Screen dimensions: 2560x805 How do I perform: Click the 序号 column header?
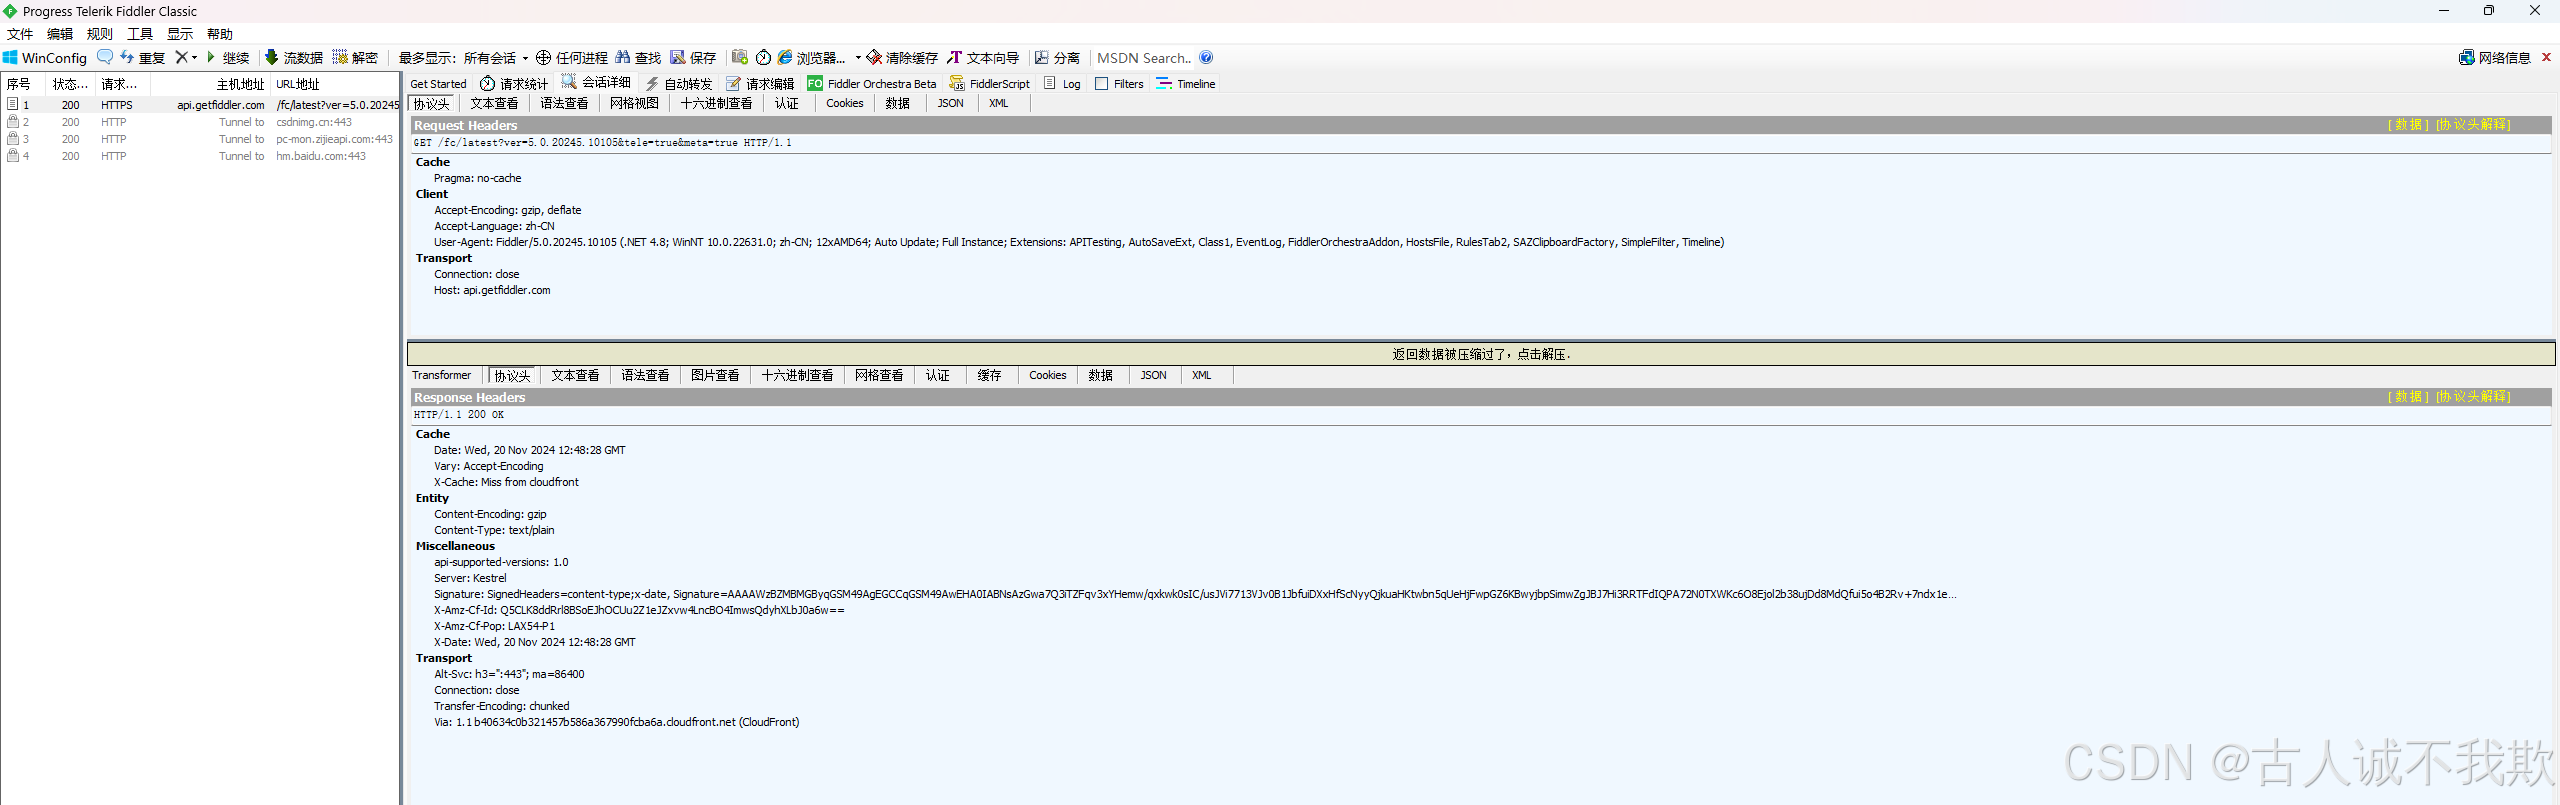click(24, 85)
